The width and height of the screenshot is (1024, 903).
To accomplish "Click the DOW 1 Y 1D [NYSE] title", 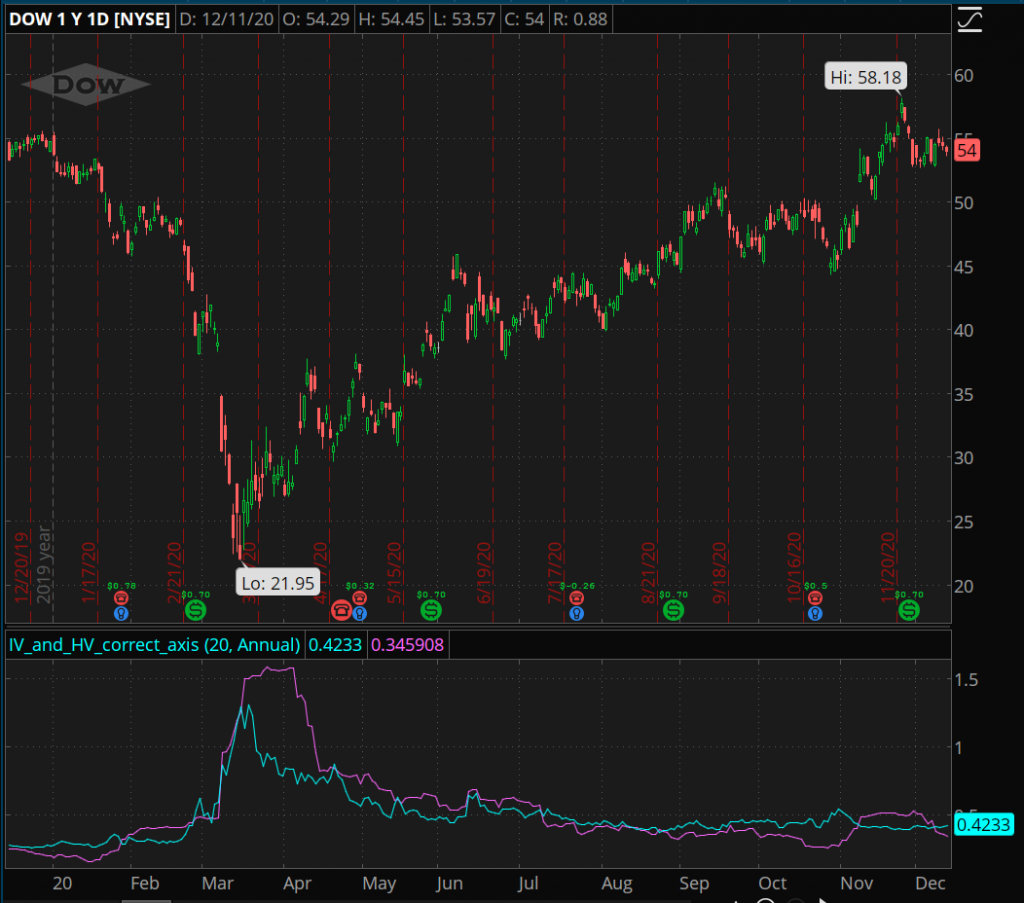I will click(x=89, y=19).
